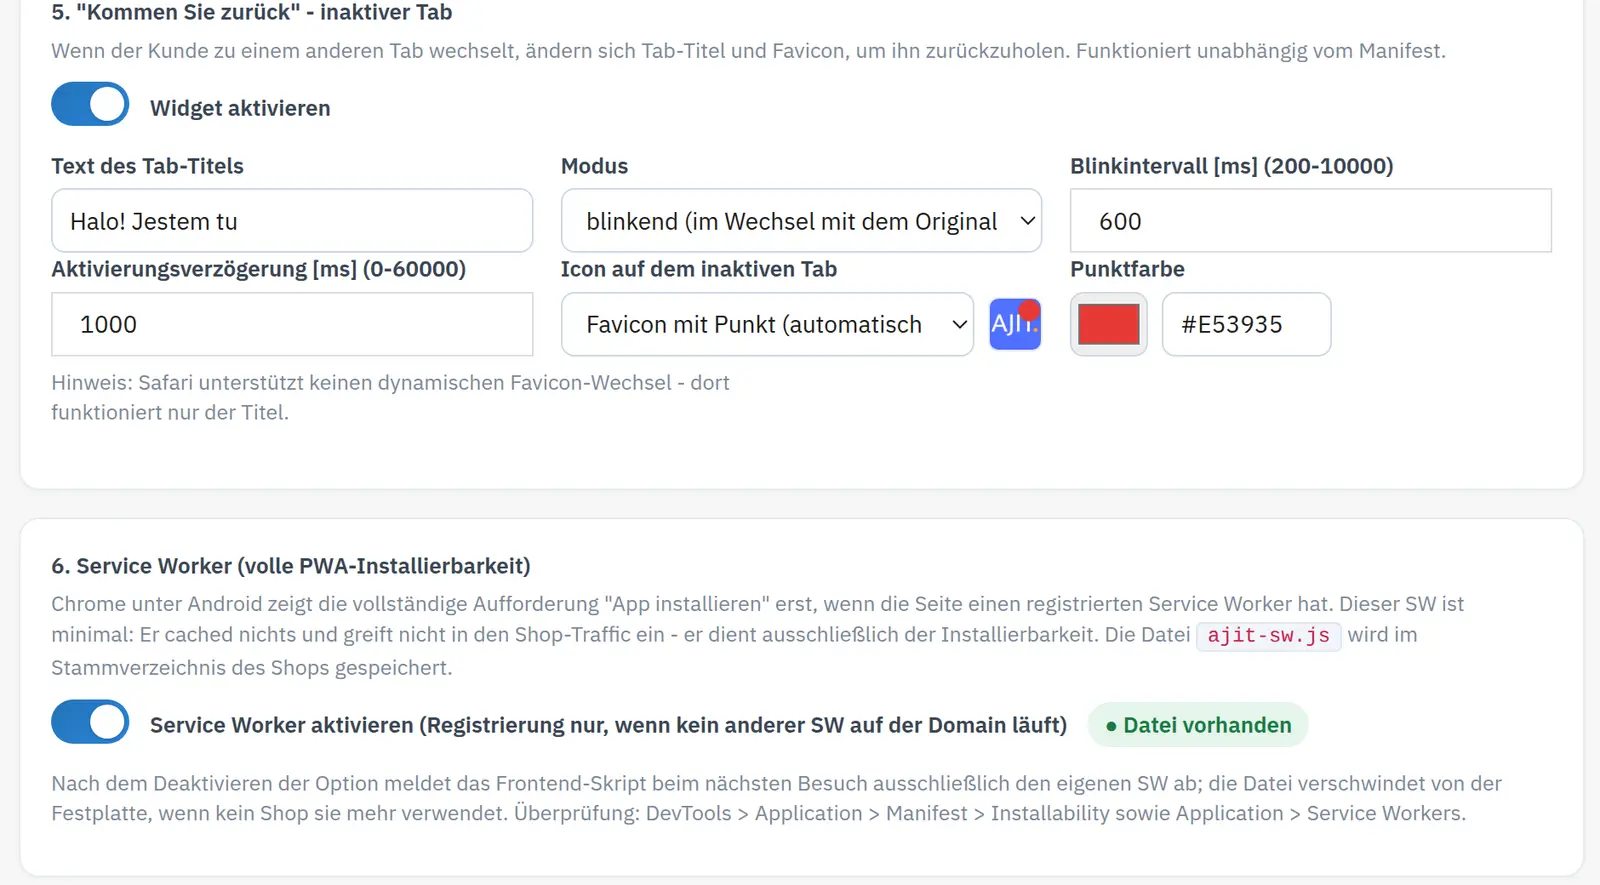The height and width of the screenshot is (885, 1600).
Task: Click the Blinkintervall input showing 600
Action: pos(1311,221)
